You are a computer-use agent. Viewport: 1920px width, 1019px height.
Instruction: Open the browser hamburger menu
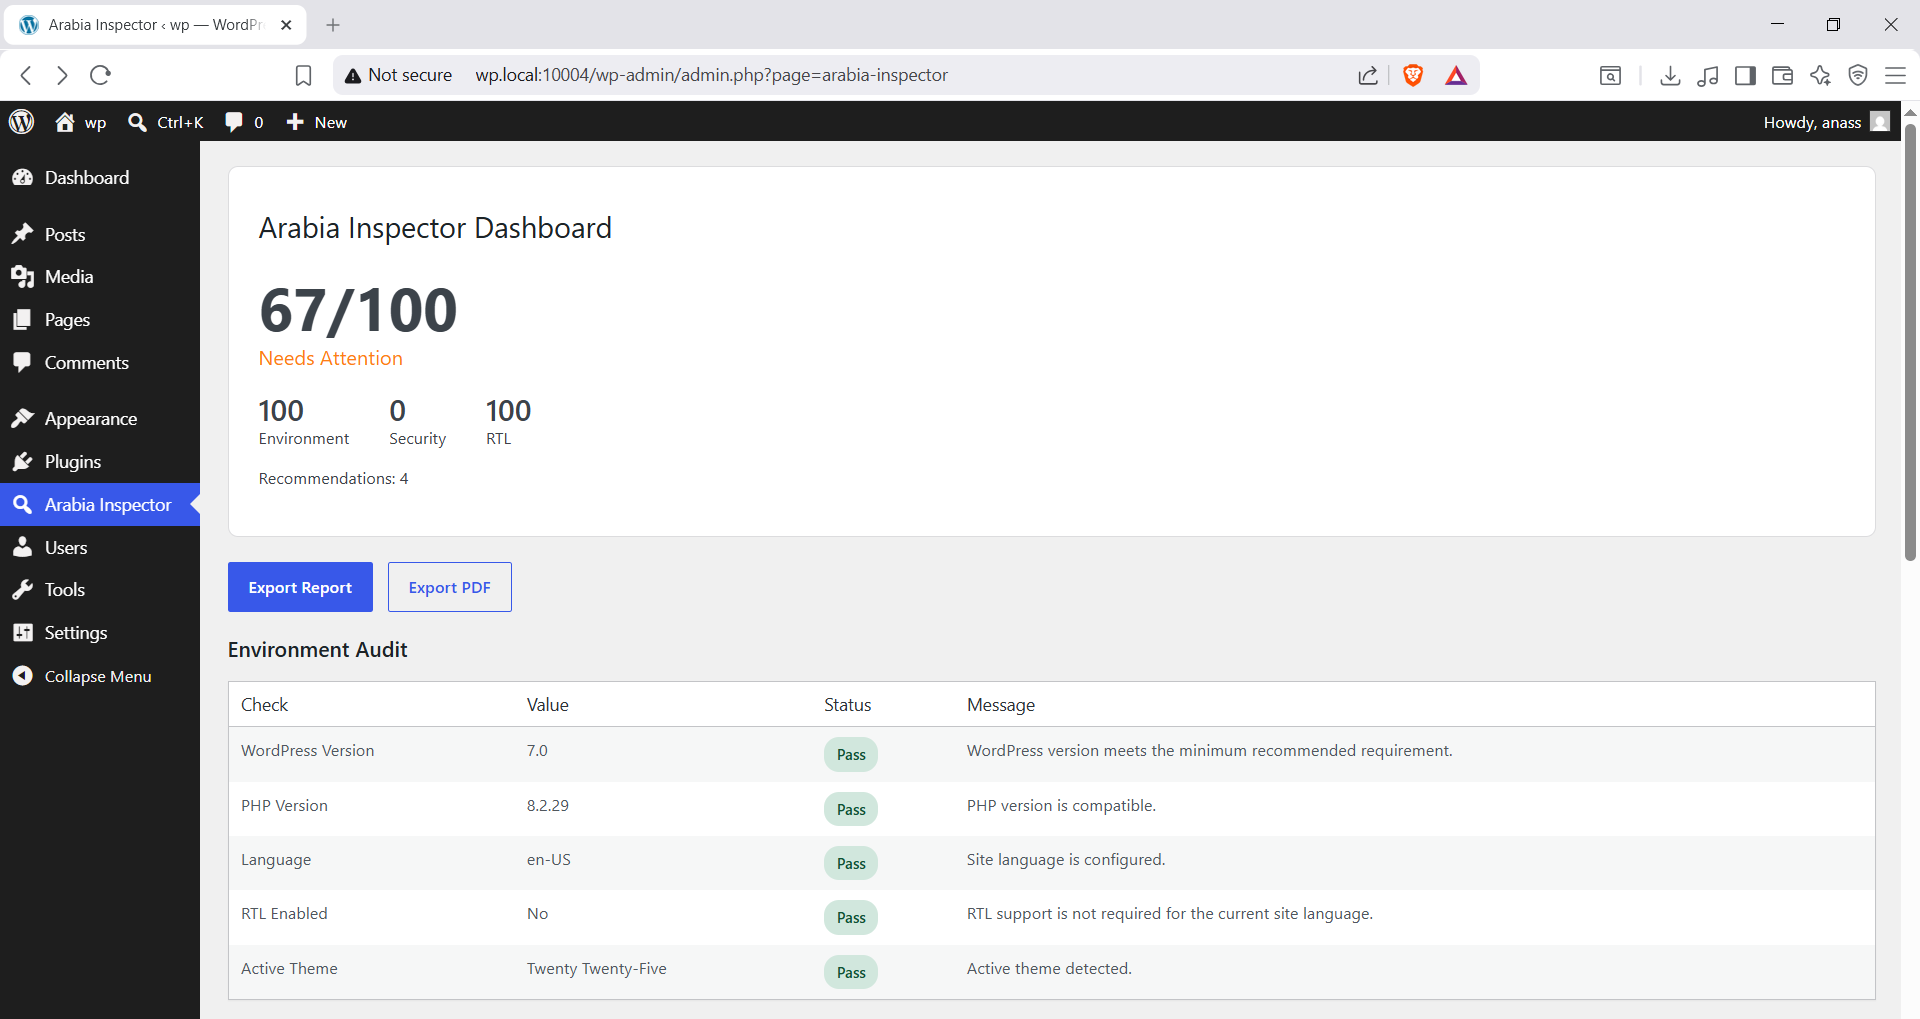point(1895,75)
